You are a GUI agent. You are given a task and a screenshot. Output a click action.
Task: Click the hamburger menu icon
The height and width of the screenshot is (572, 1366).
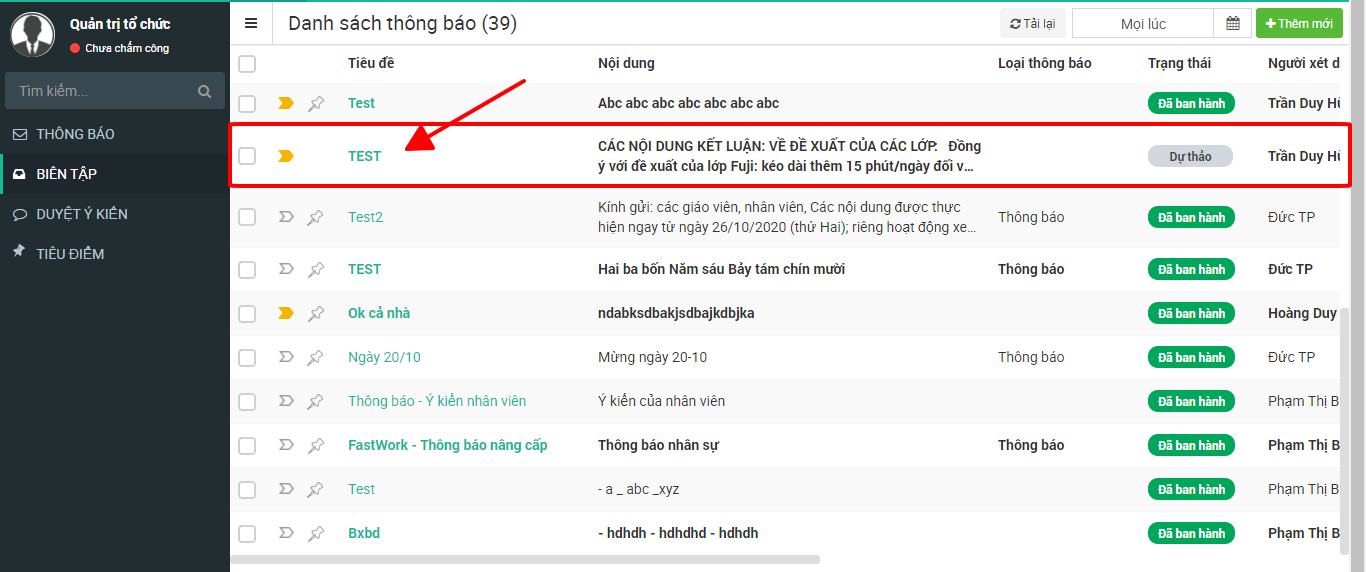coord(251,23)
